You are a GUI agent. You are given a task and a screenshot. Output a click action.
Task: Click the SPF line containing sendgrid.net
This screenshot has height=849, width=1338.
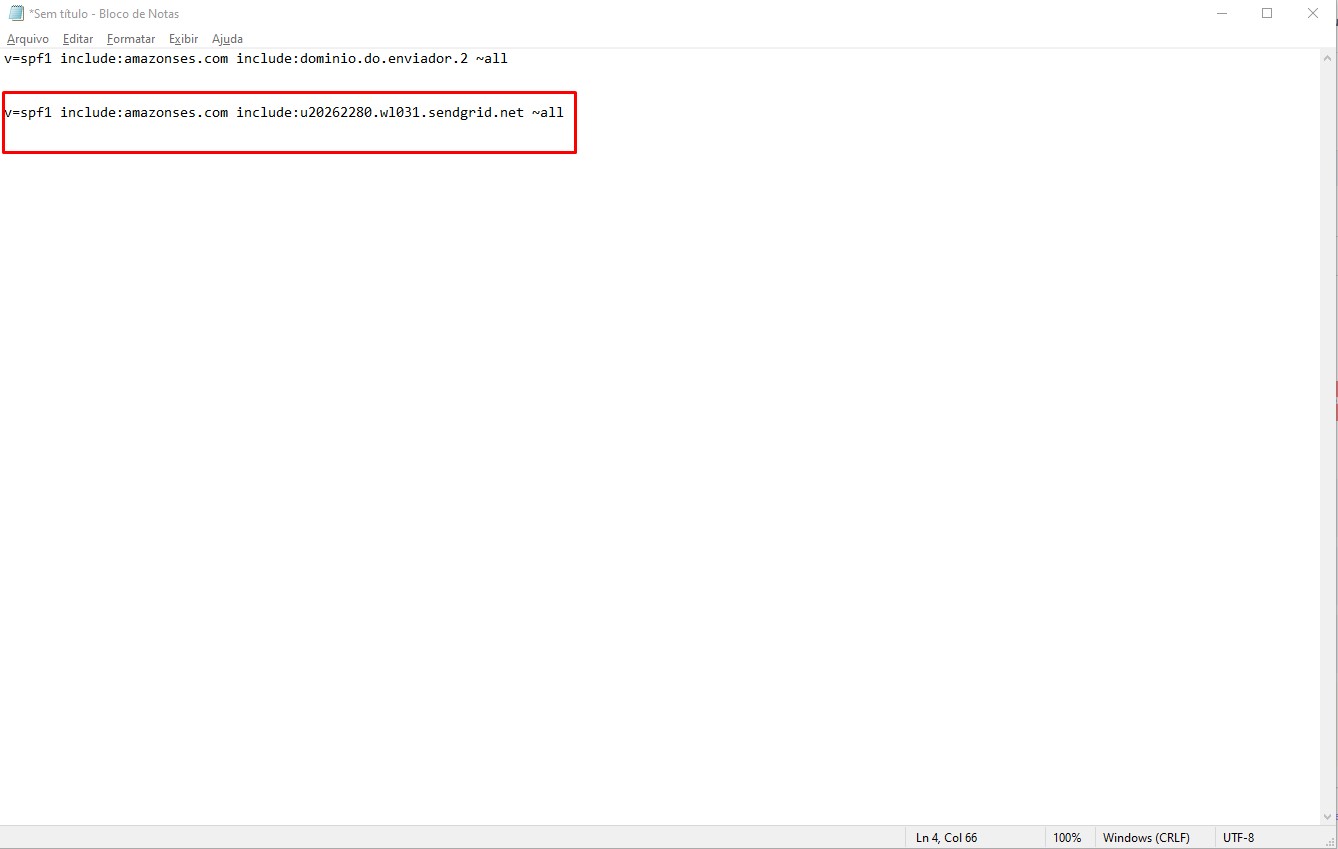coord(284,112)
